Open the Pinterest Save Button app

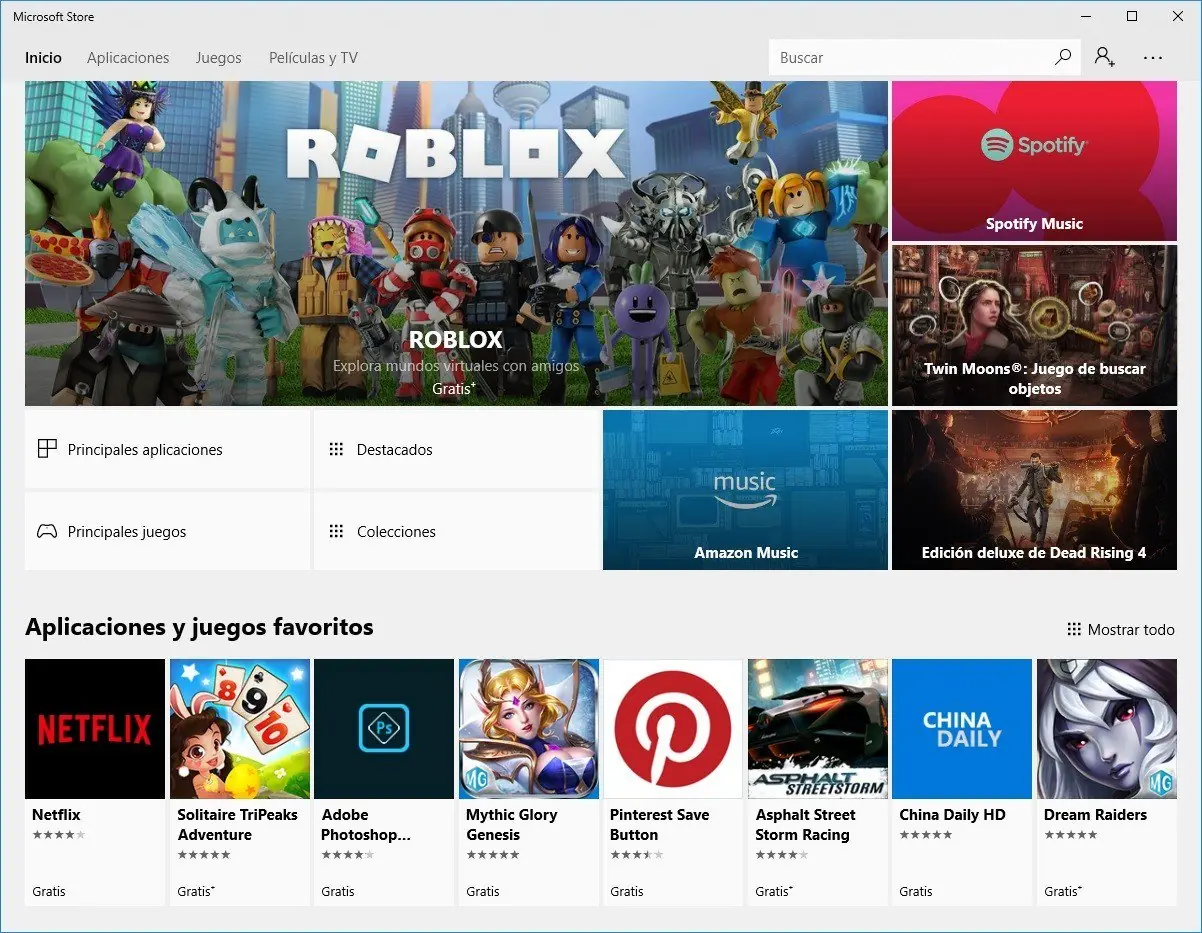673,782
